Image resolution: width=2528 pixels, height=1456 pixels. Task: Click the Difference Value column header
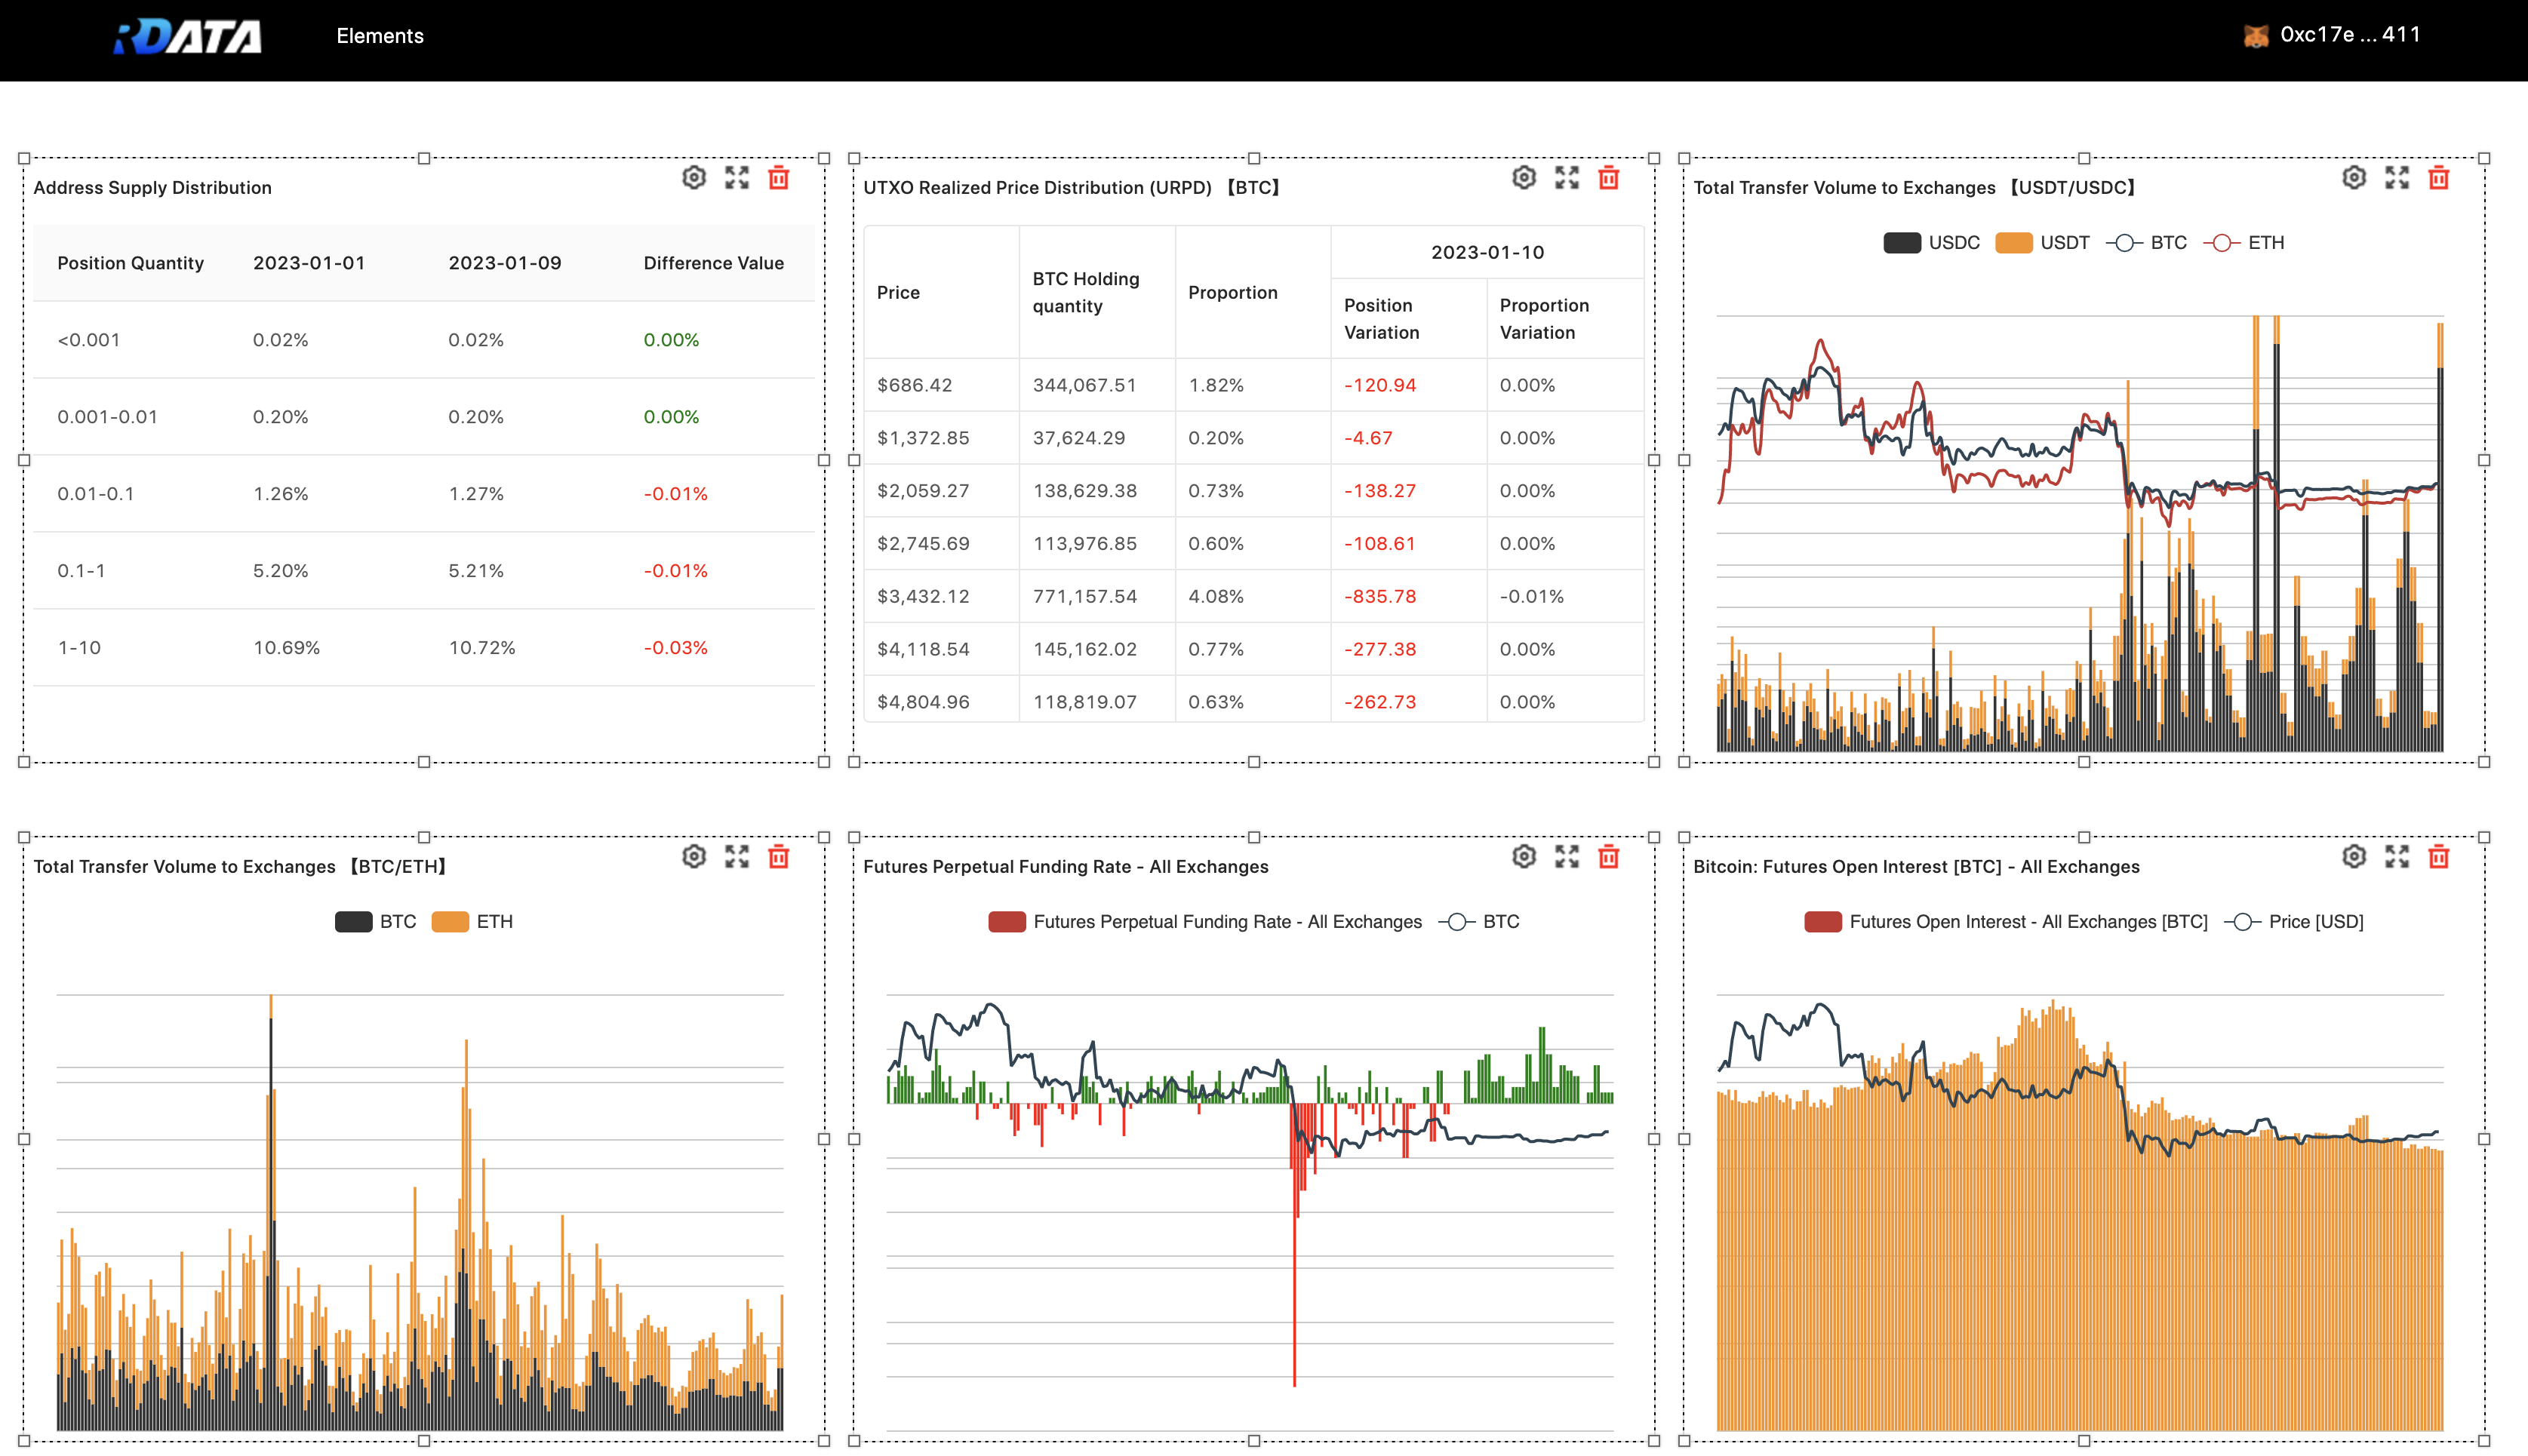(x=713, y=263)
